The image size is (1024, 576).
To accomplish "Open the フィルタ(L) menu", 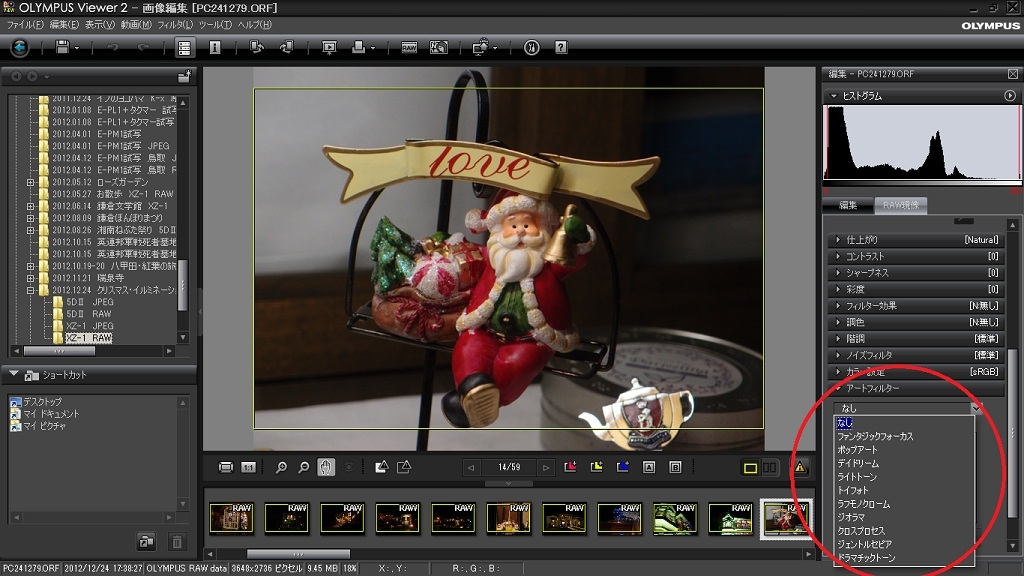I will pos(175,24).
